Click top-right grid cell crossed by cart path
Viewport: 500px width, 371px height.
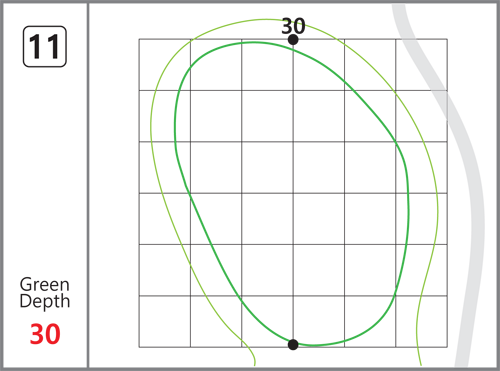[x=422, y=65]
